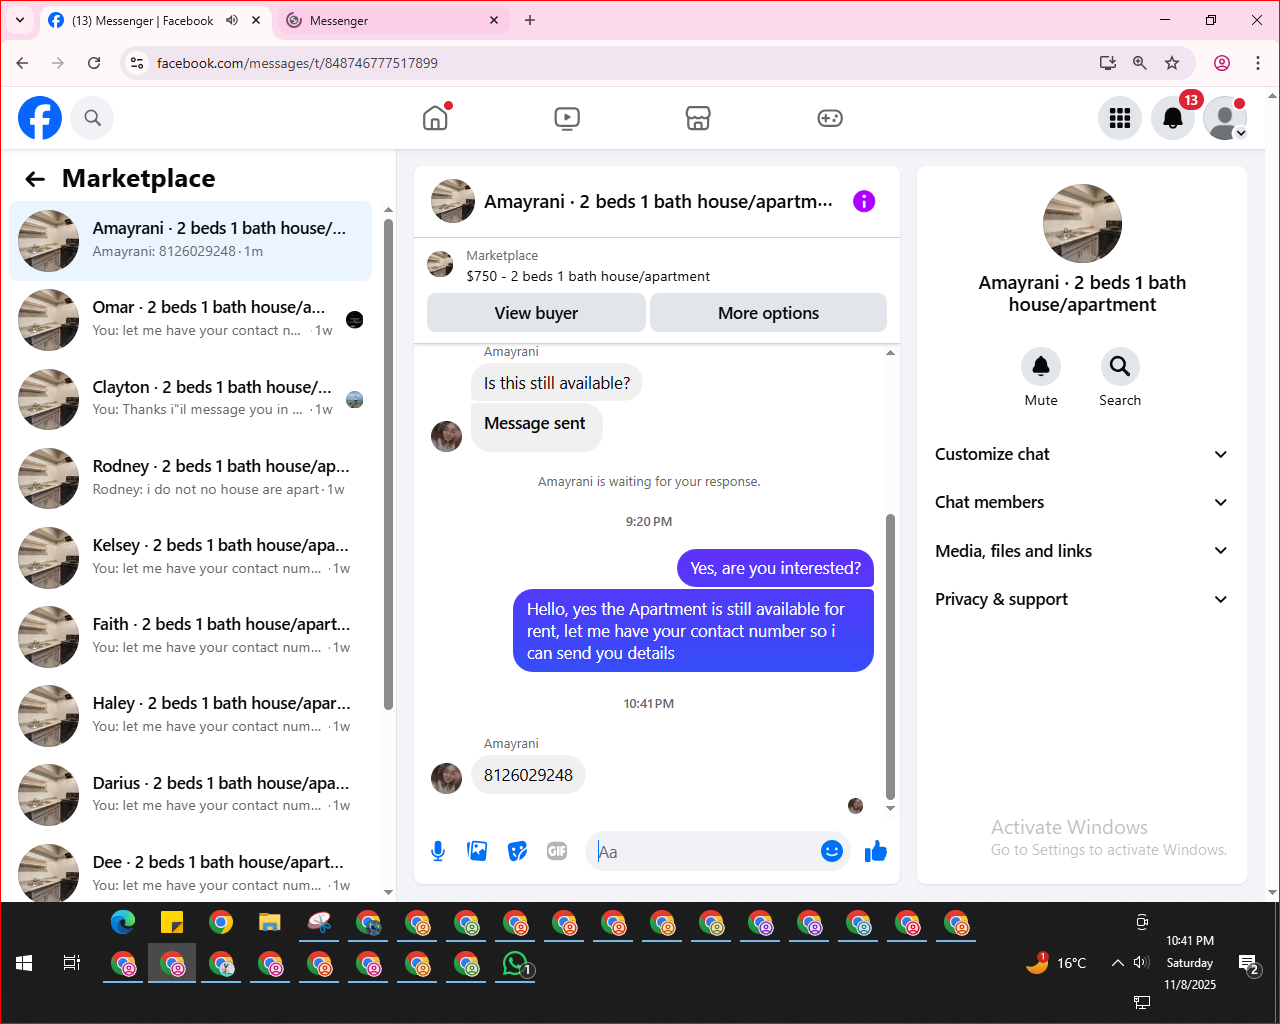
Task: Send a voice clip microphone icon
Action: pos(438,851)
